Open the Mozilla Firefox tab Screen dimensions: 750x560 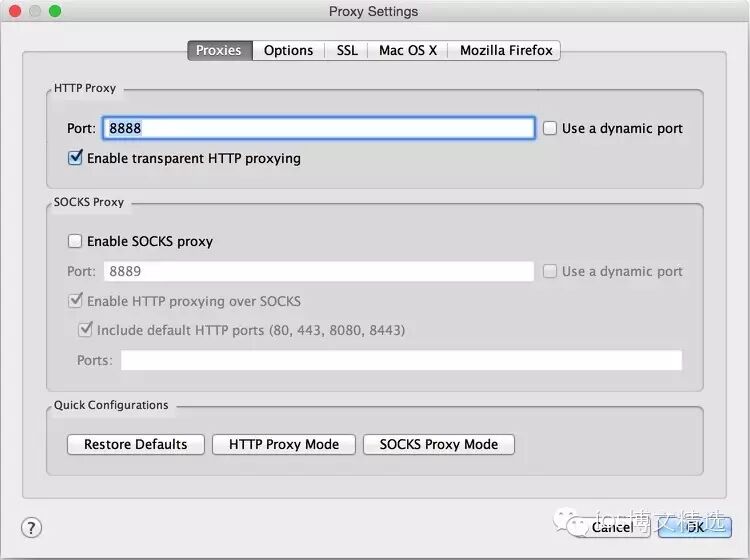[505, 50]
